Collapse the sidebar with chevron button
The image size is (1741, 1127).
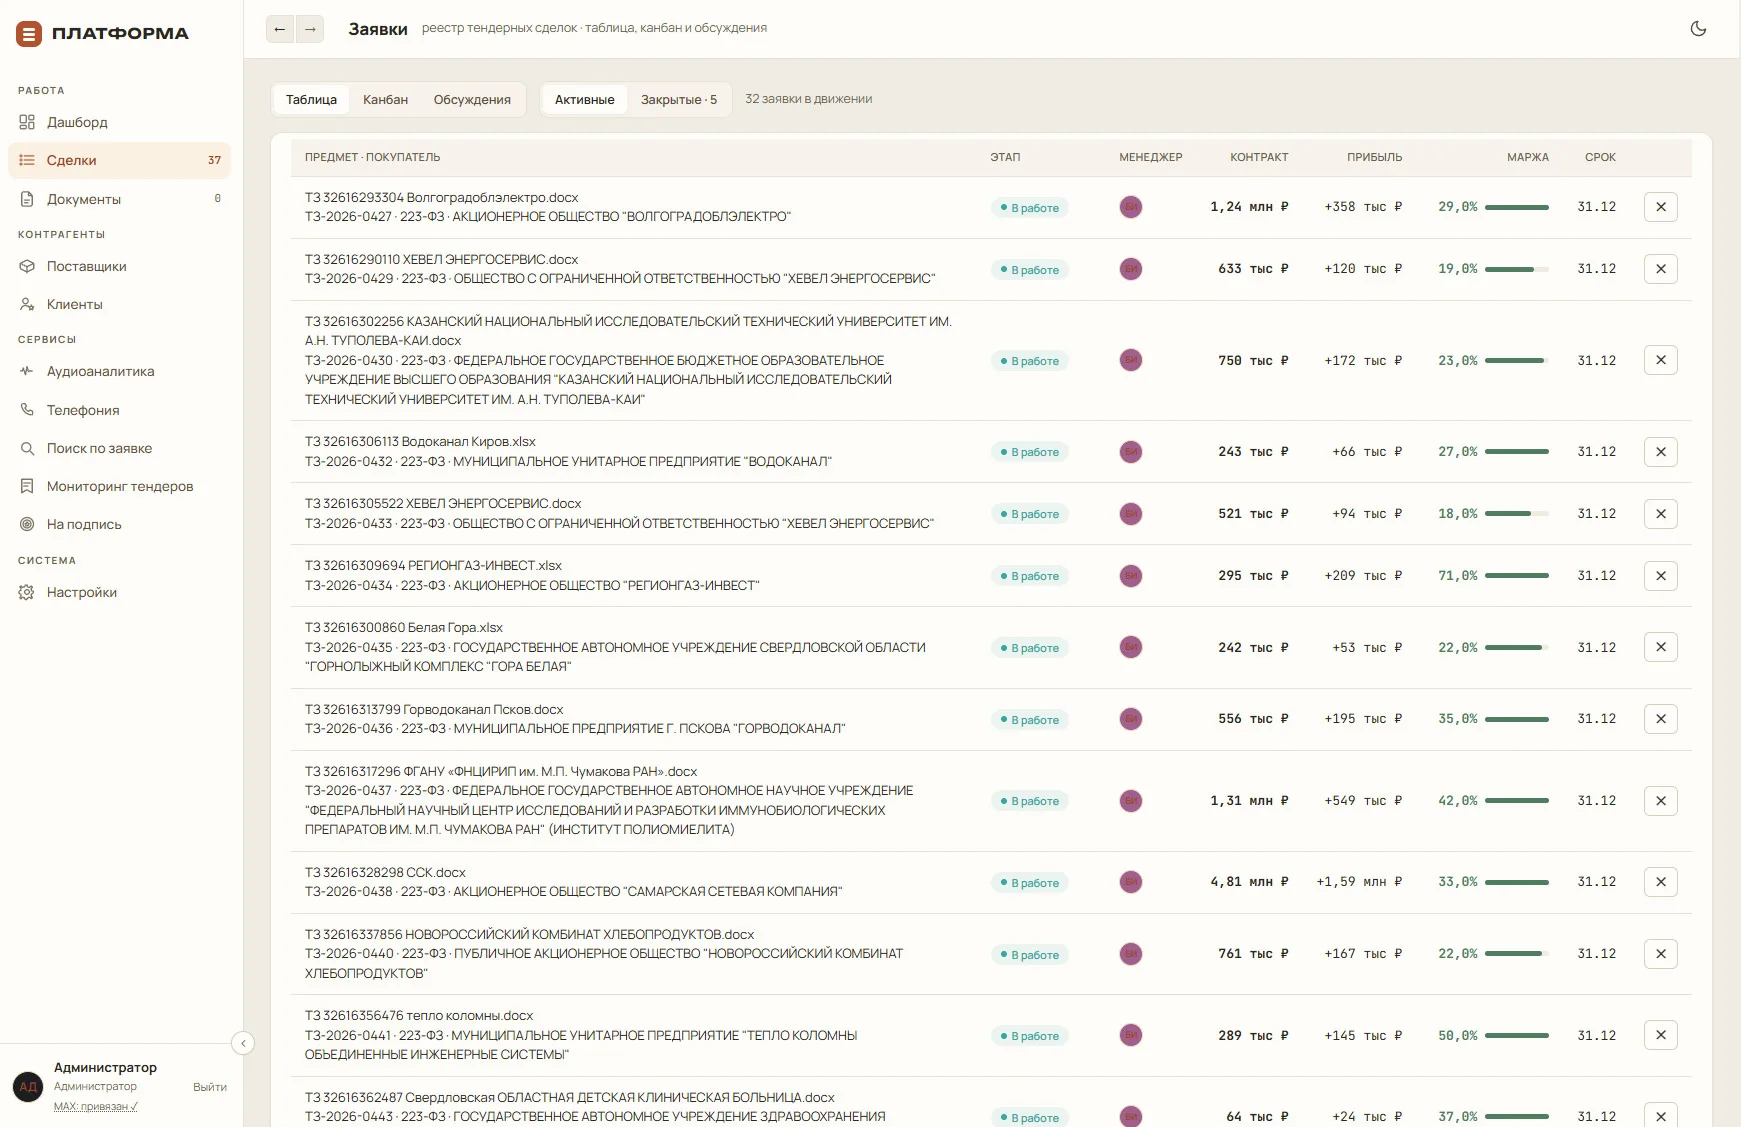[243, 1043]
